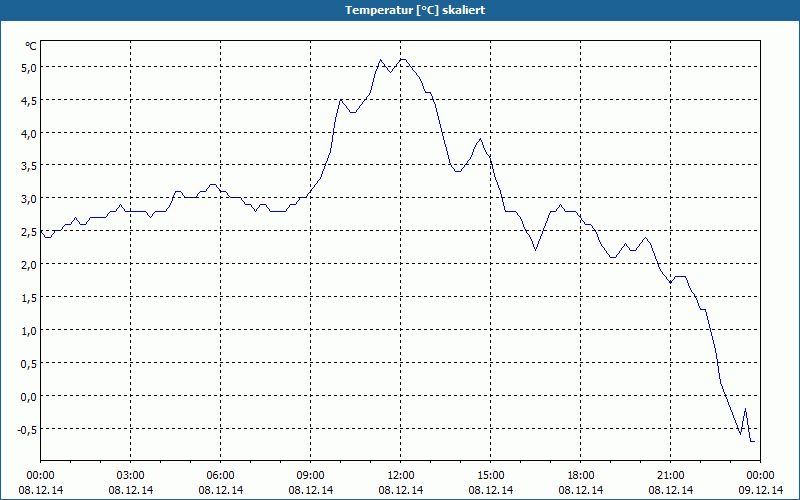Screen dimensions: 800x500
Task: Click the '08.12.14' date under 03:00
Action: click(x=131, y=490)
